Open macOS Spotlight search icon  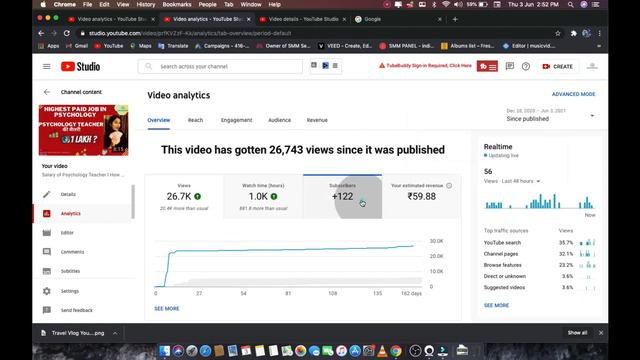[x=571, y=4]
